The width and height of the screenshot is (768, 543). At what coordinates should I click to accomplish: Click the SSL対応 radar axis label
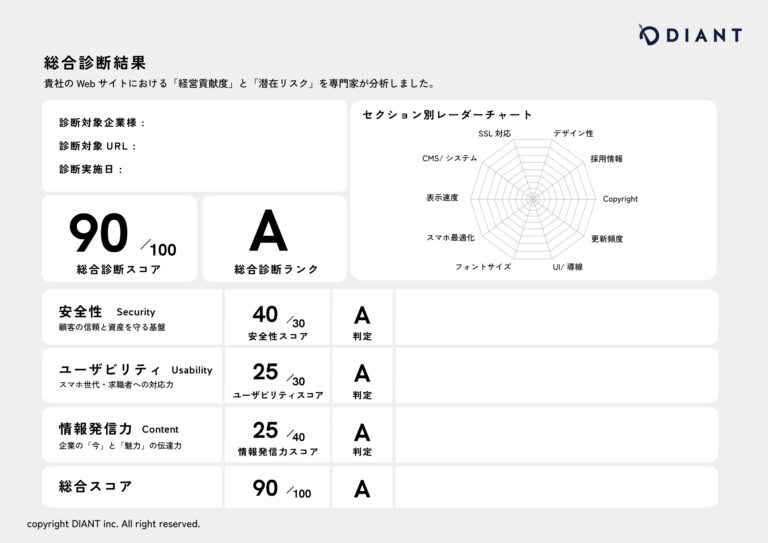(494, 133)
